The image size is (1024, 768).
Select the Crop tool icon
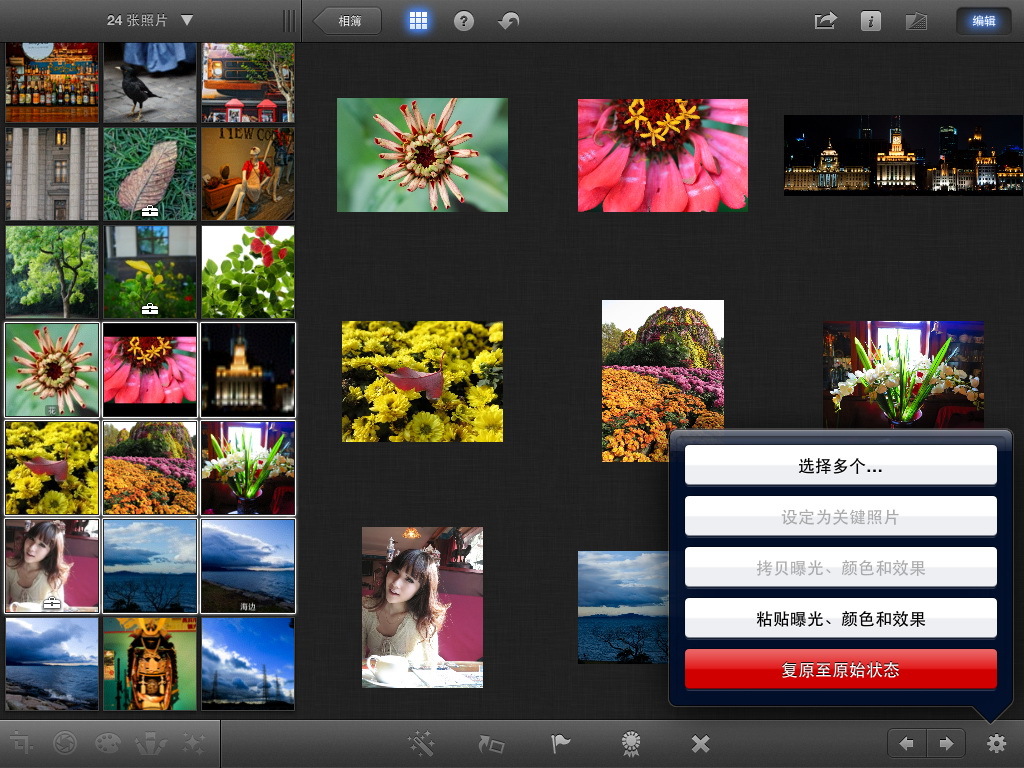point(22,744)
